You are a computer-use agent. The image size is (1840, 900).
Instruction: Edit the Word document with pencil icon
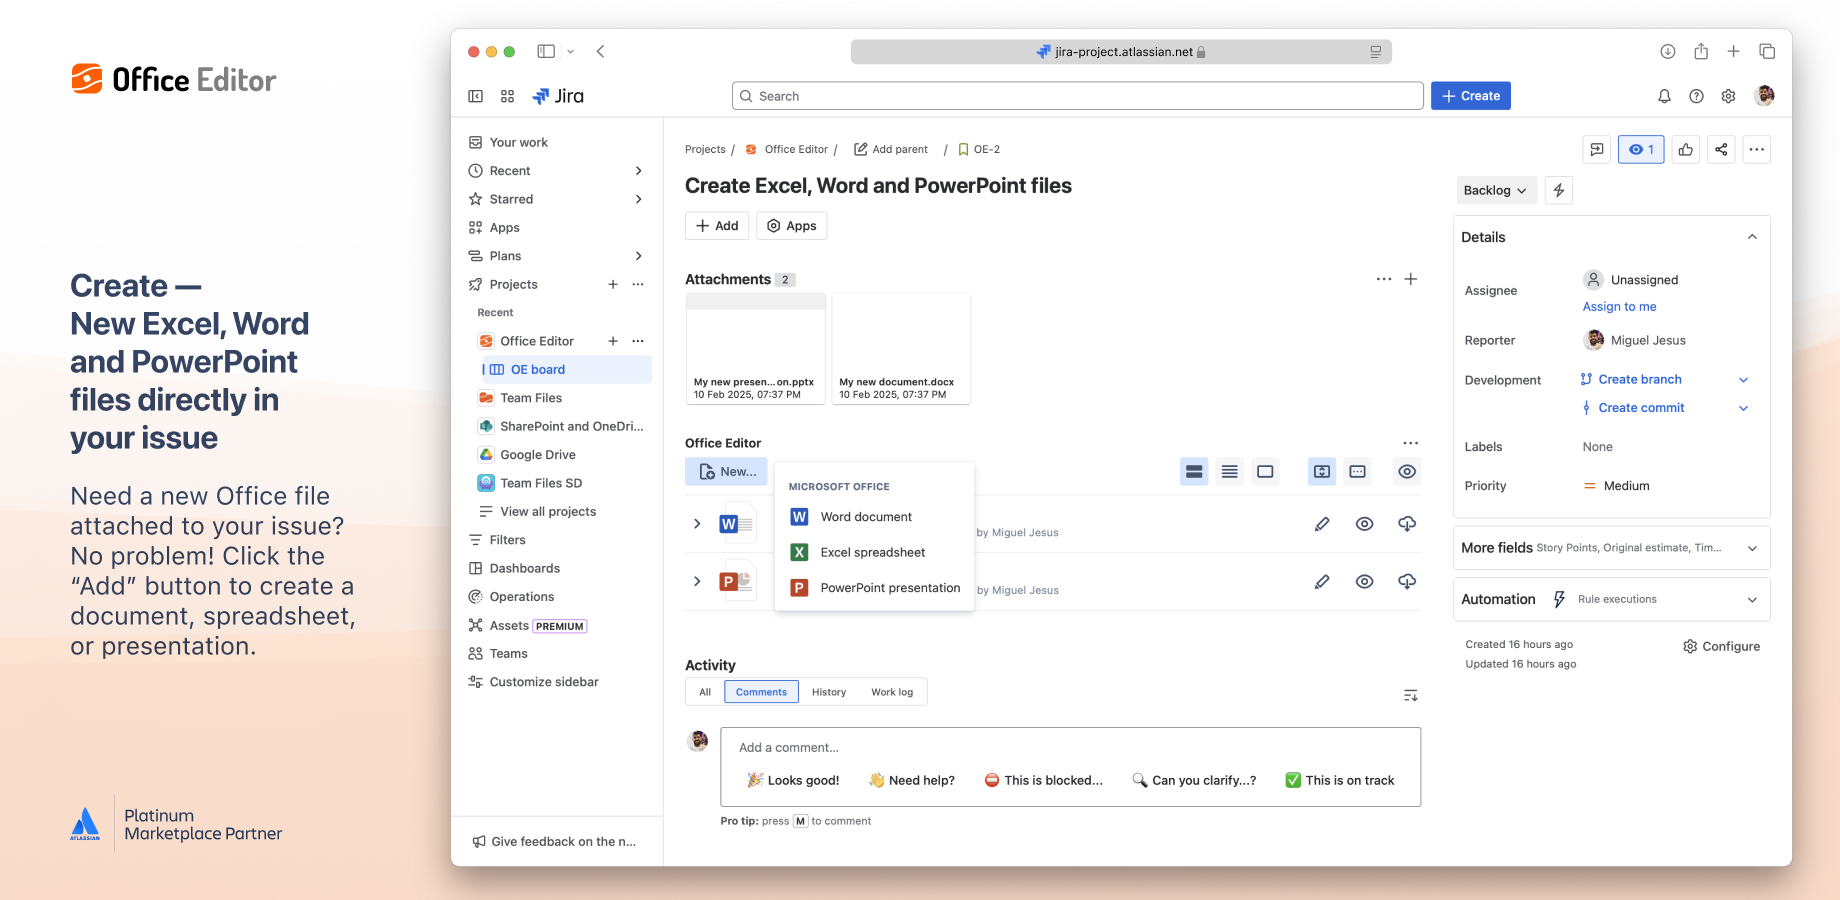1322,524
